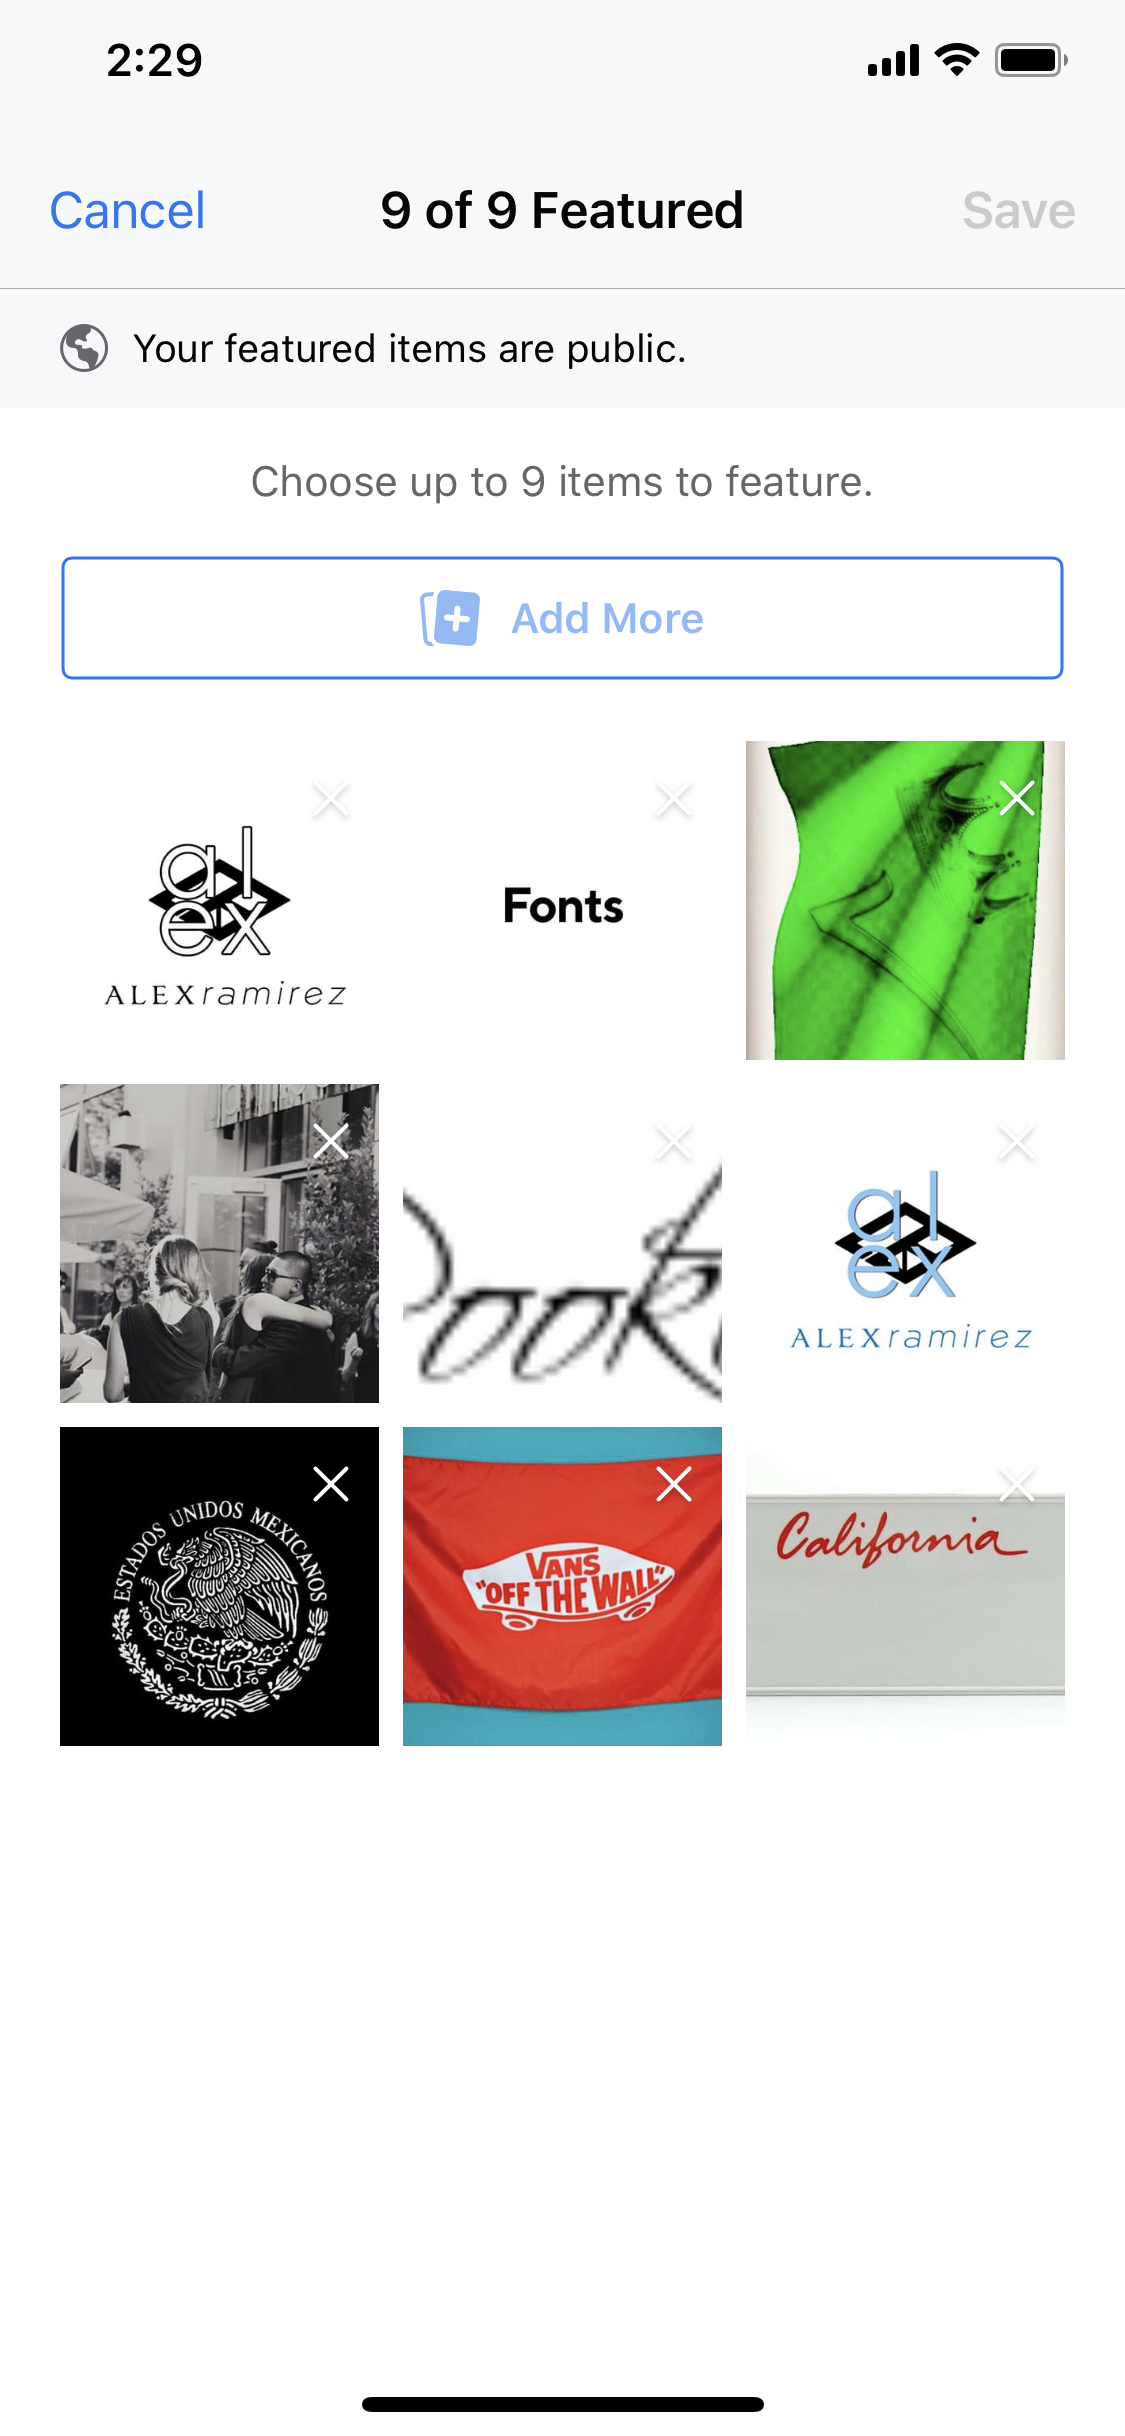Open the Mexican eagle emblem thumbnail

click(219, 1586)
